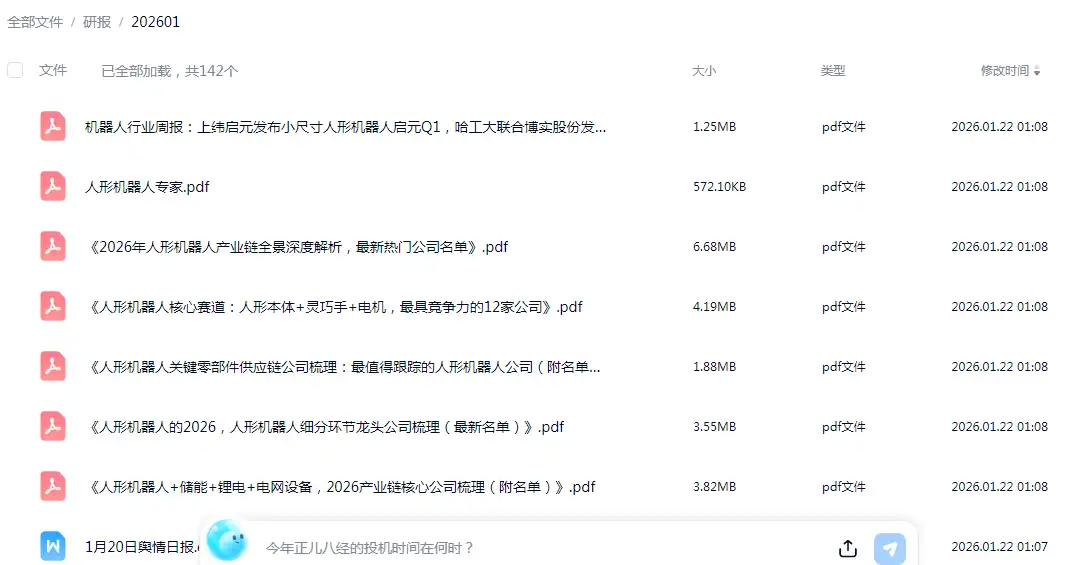The width and height of the screenshot is (1067, 565).
Task: Open 《人形机器人关键零部件供应链公司梳理》 file
Action: (343, 366)
